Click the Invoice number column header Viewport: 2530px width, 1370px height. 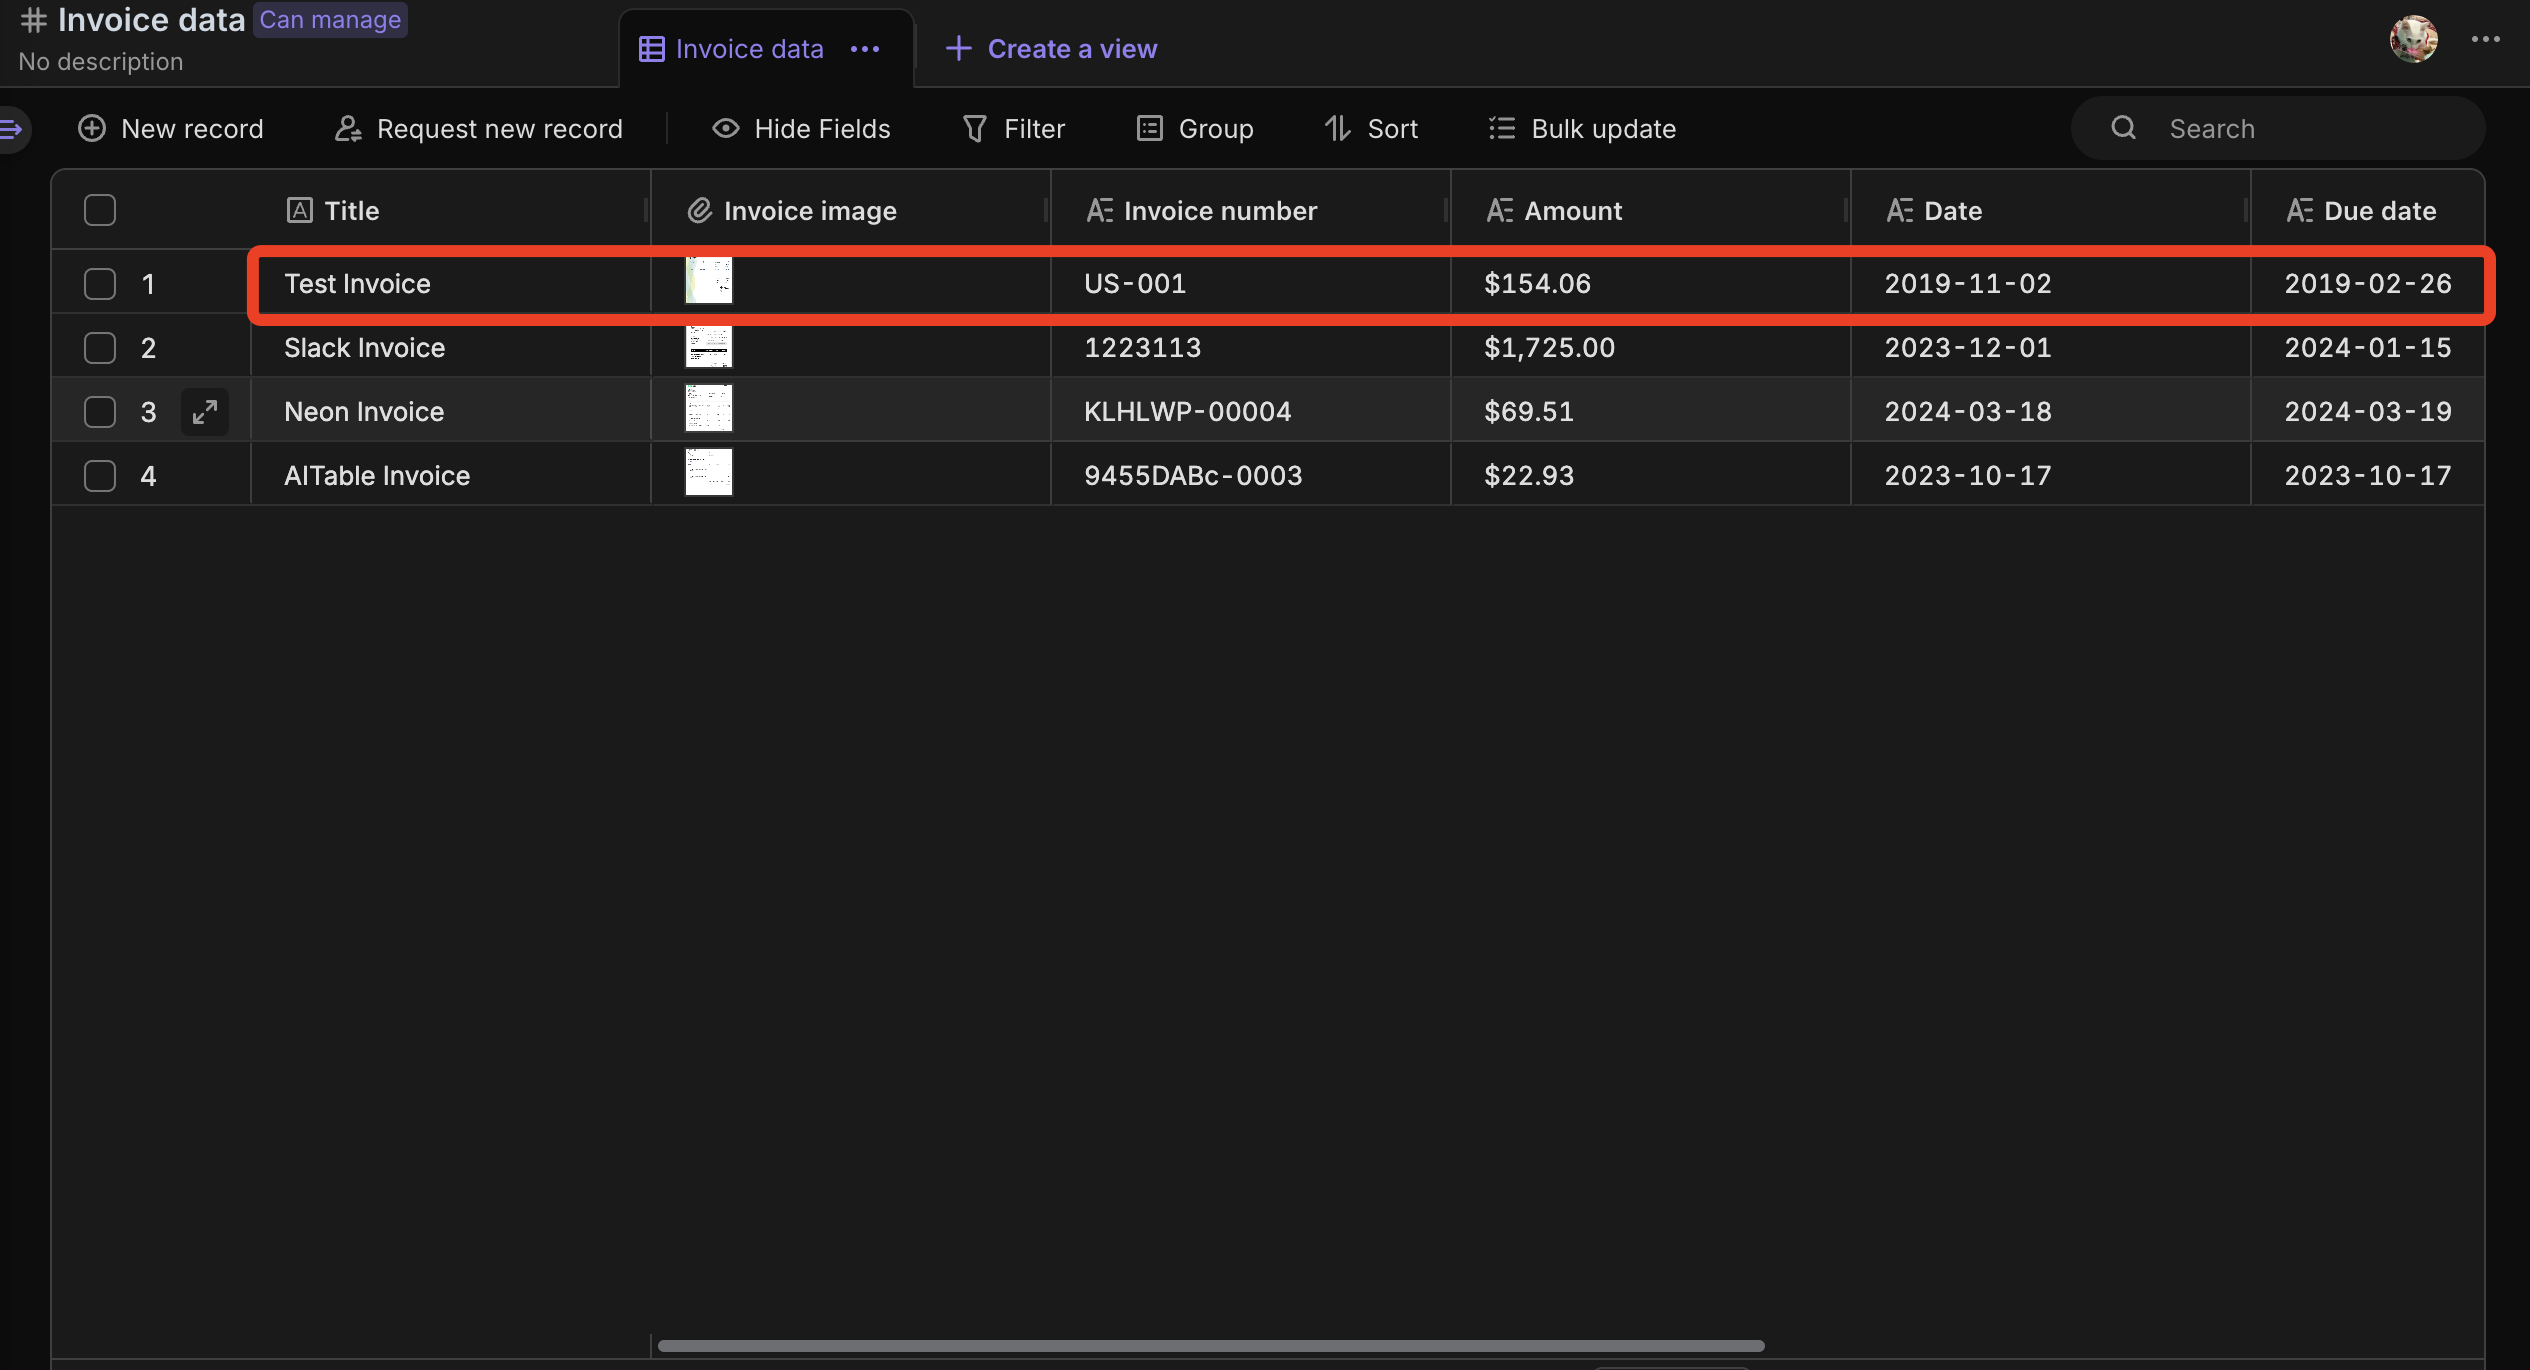point(1251,210)
